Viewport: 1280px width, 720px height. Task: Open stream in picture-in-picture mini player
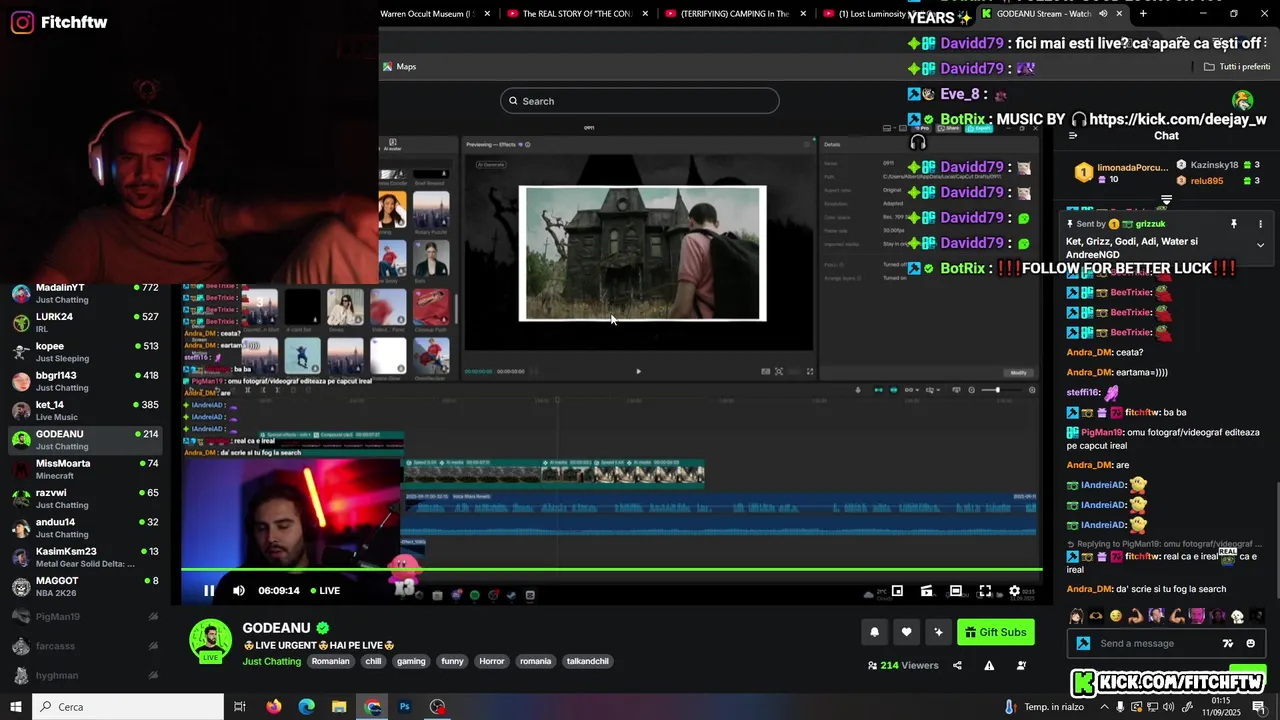point(897,591)
